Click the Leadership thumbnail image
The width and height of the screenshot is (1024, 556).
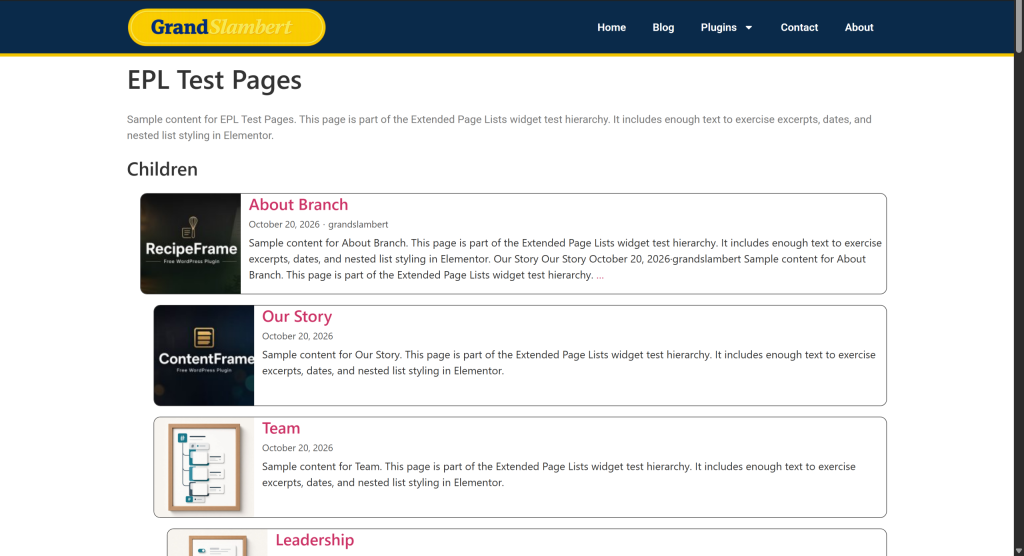[217, 543]
